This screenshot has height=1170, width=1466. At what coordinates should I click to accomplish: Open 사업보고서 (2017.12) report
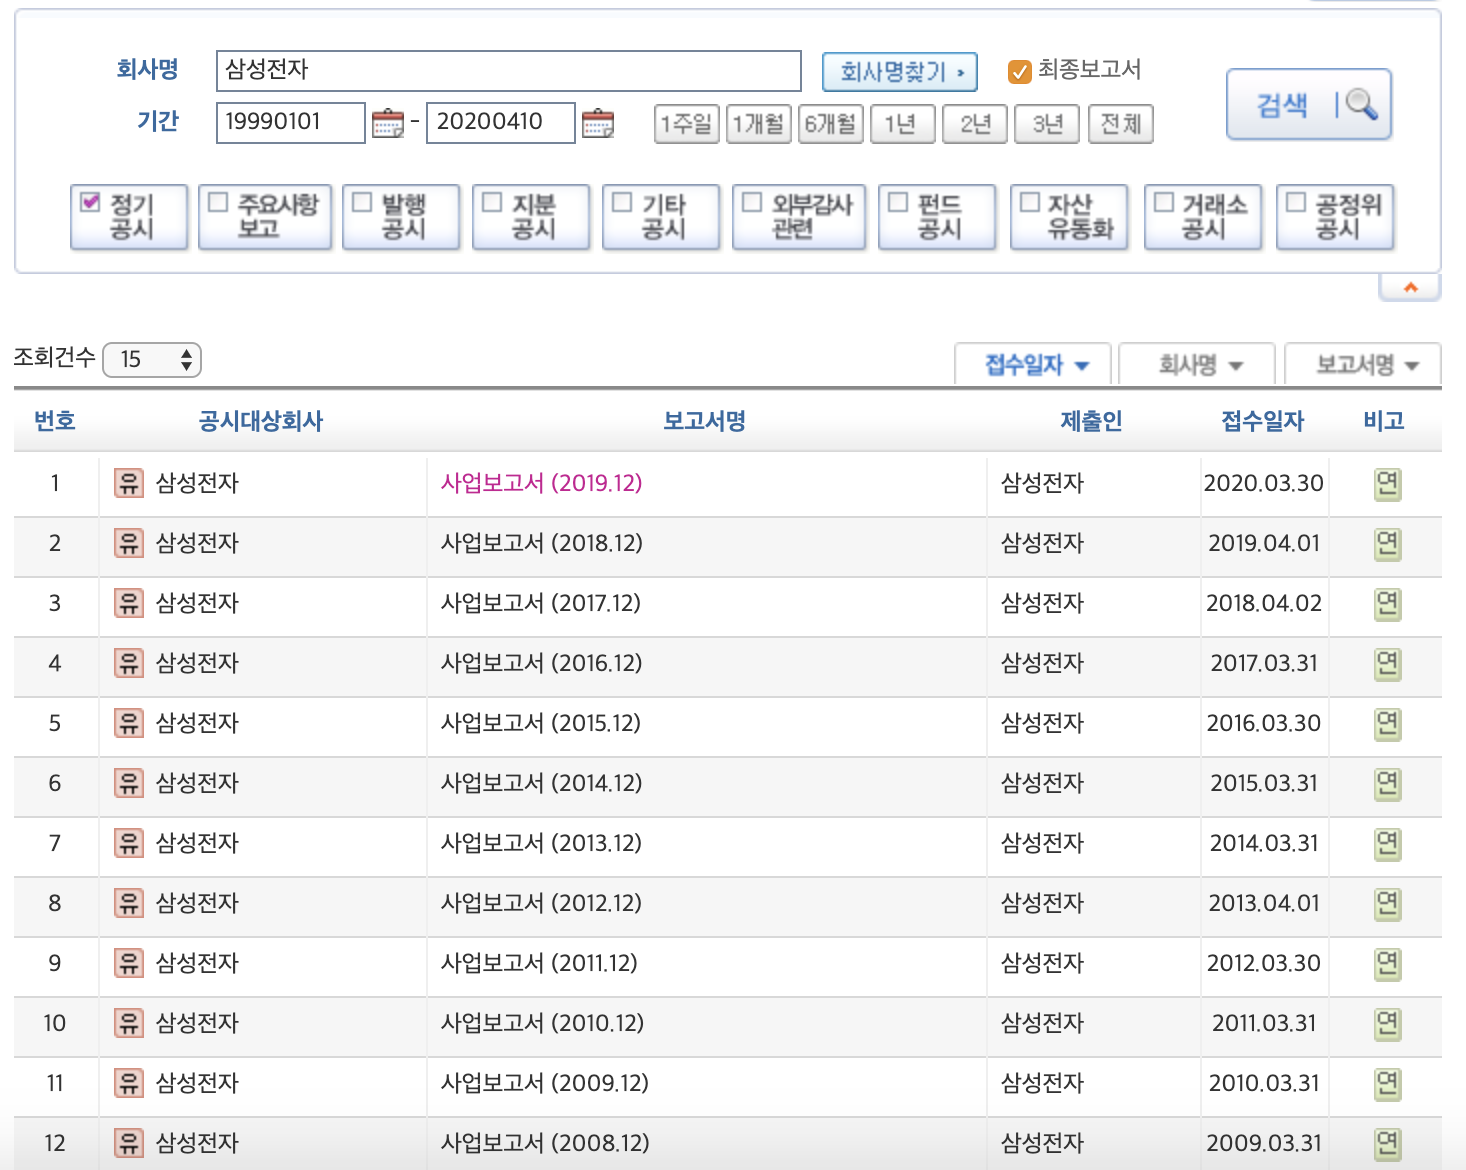point(541,603)
